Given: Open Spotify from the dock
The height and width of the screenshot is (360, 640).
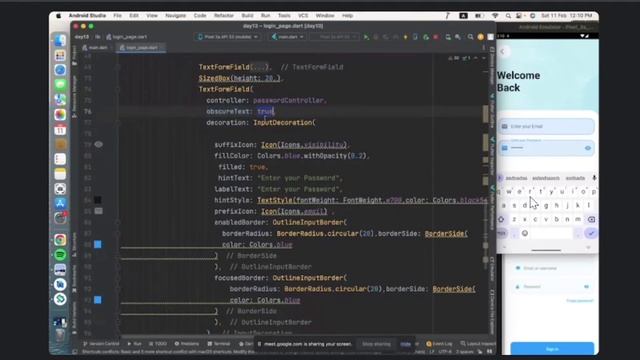Looking at the screenshot, I should pyautogui.click(x=60, y=255).
